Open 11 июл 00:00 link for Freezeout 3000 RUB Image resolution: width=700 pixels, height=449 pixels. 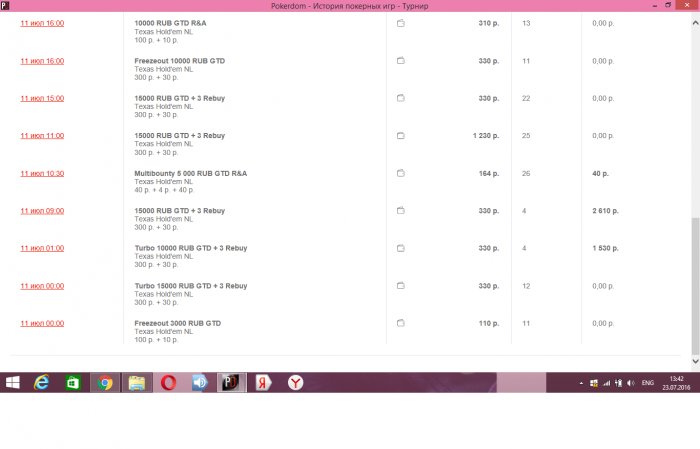click(x=42, y=323)
